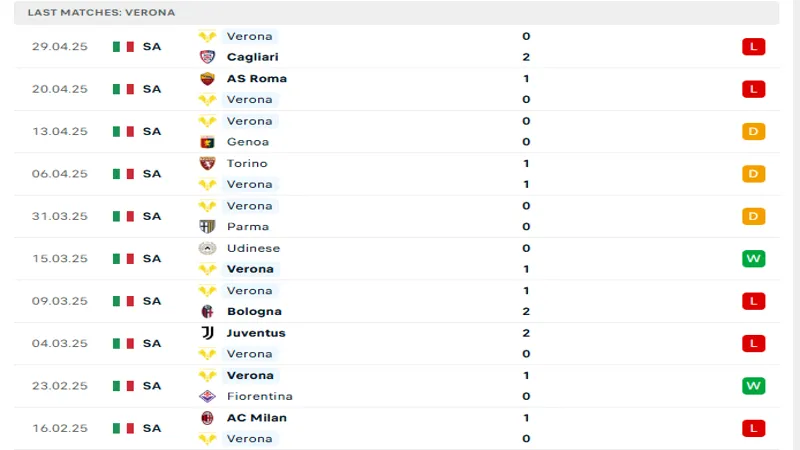Select the Fiorentina team name

(x=260, y=397)
